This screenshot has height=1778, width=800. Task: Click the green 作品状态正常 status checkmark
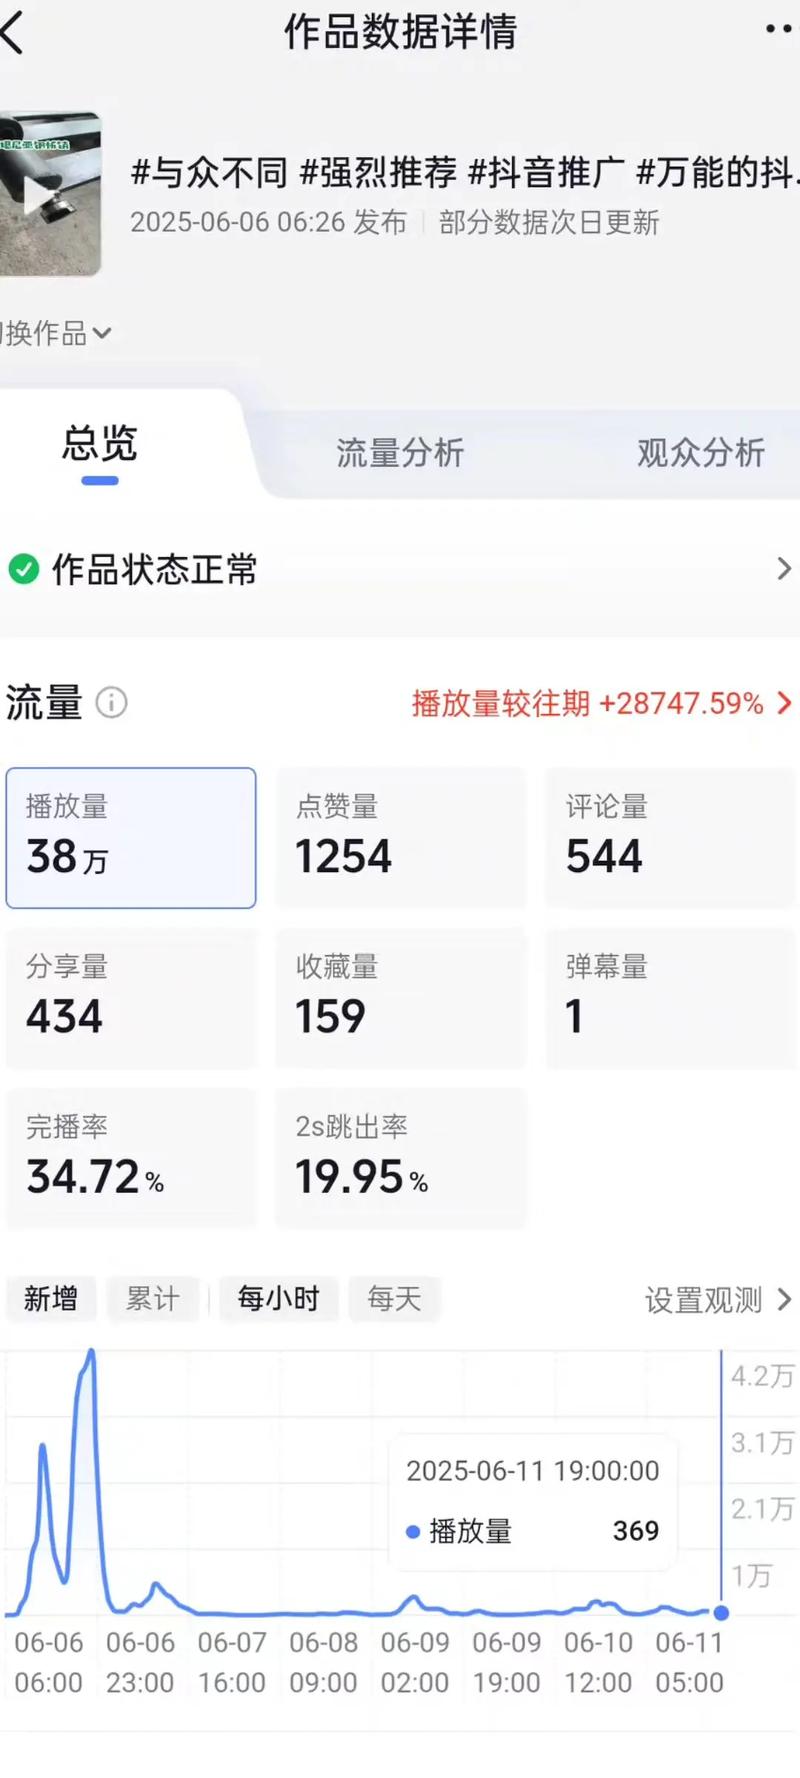point(25,570)
